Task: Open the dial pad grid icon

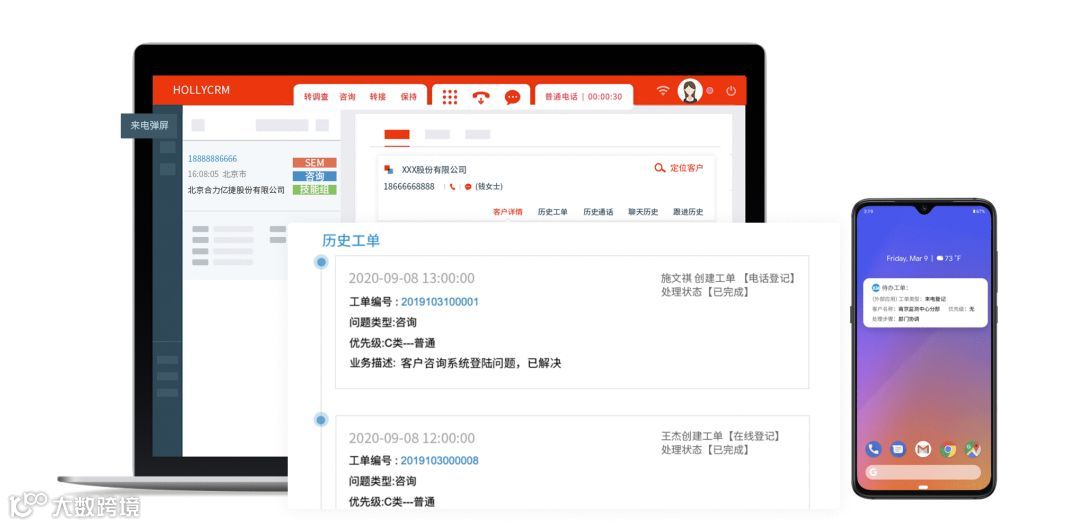Action: coord(450,97)
